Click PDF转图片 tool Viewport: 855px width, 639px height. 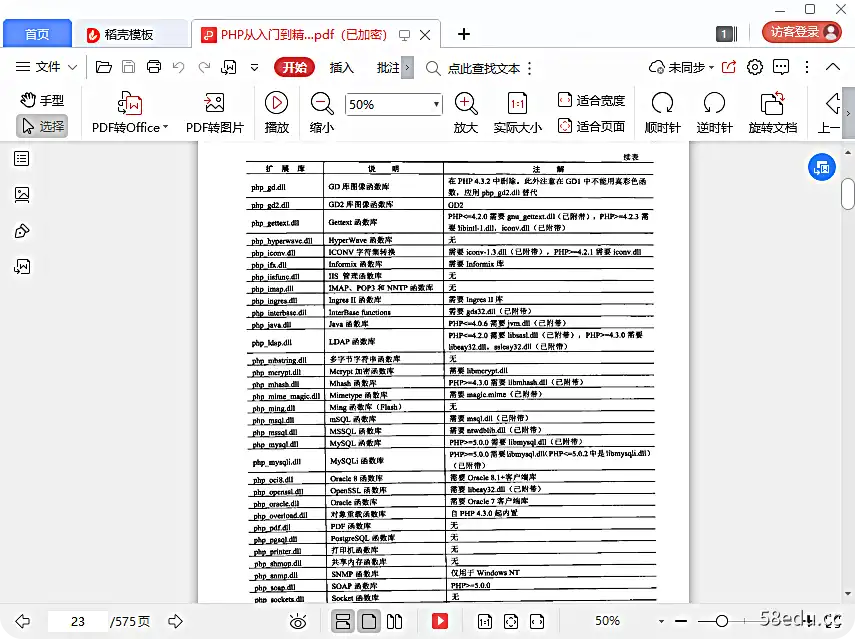pyautogui.click(x=215, y=113)
